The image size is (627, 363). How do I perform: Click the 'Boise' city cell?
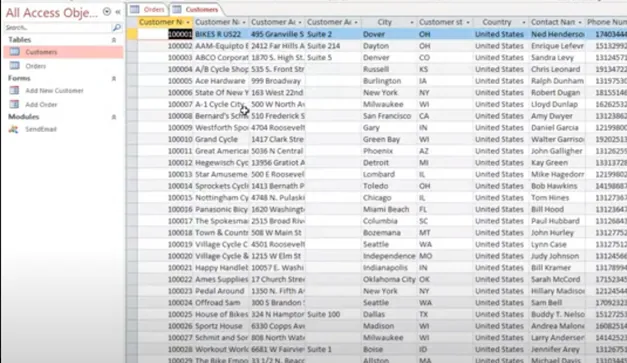tap(389, 349)
